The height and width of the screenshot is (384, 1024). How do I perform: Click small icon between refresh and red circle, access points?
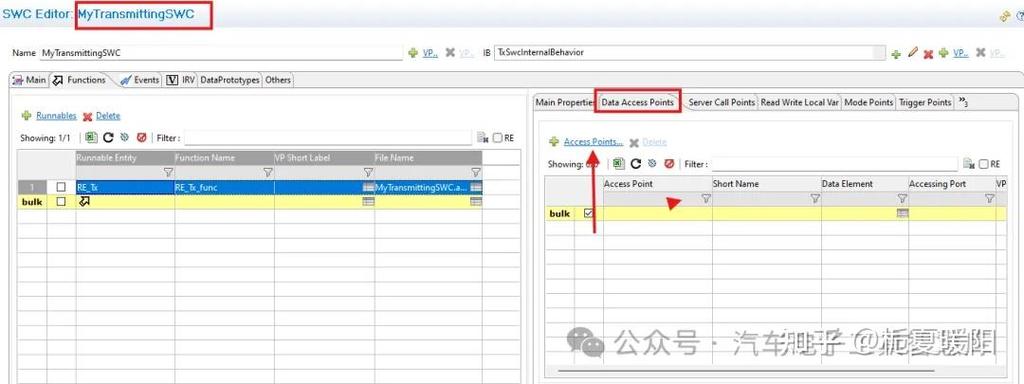[x=652, y=164]
